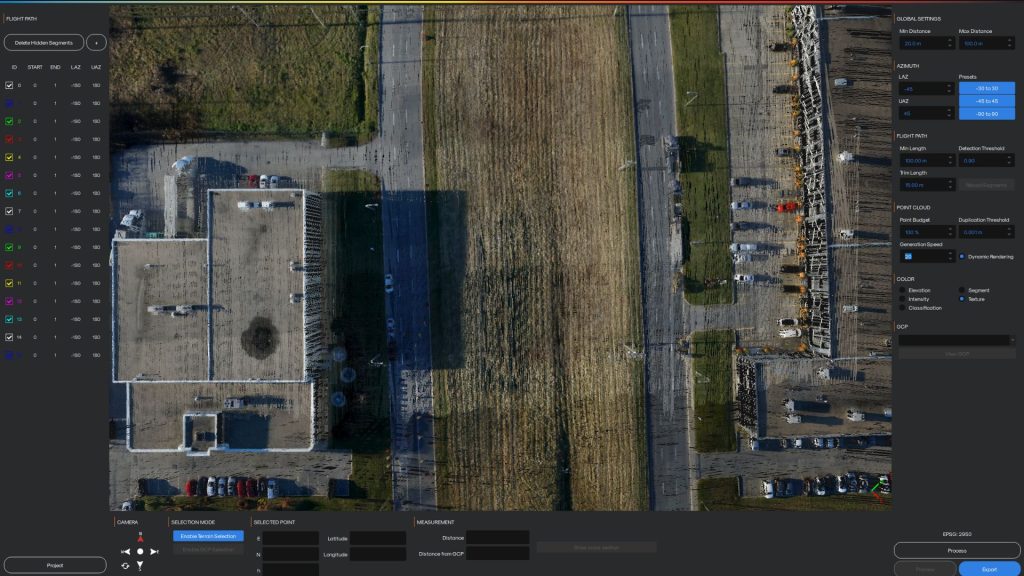
Task: Click the camera bottom-view icon
Action: tap(140, 566)
